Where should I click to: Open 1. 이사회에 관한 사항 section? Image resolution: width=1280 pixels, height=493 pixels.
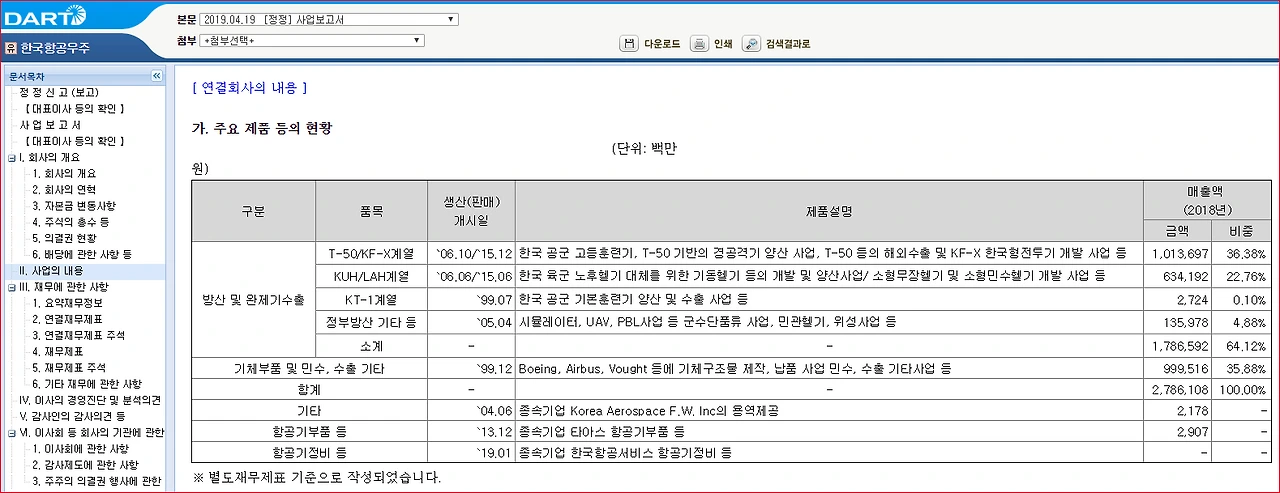[80, 449]
